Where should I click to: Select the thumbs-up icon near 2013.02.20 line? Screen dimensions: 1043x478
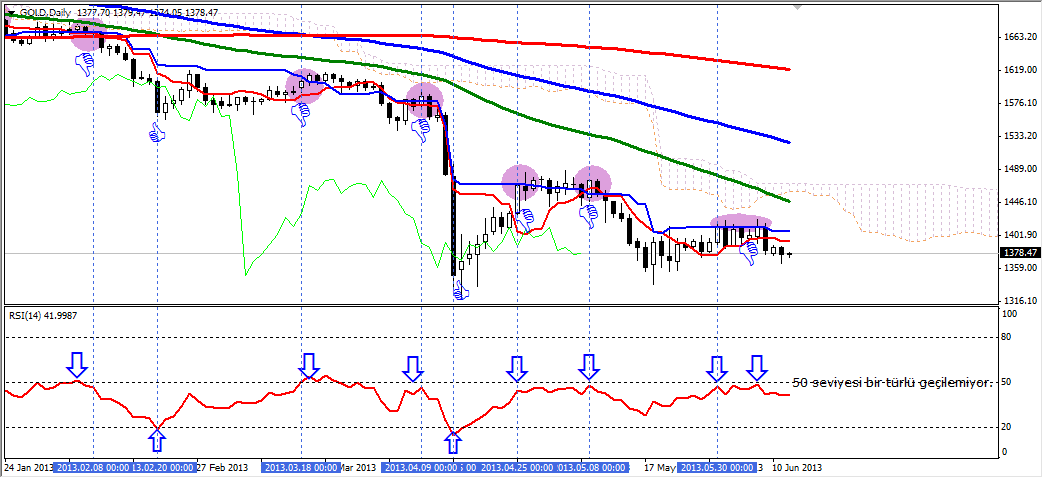pos(157,132)
